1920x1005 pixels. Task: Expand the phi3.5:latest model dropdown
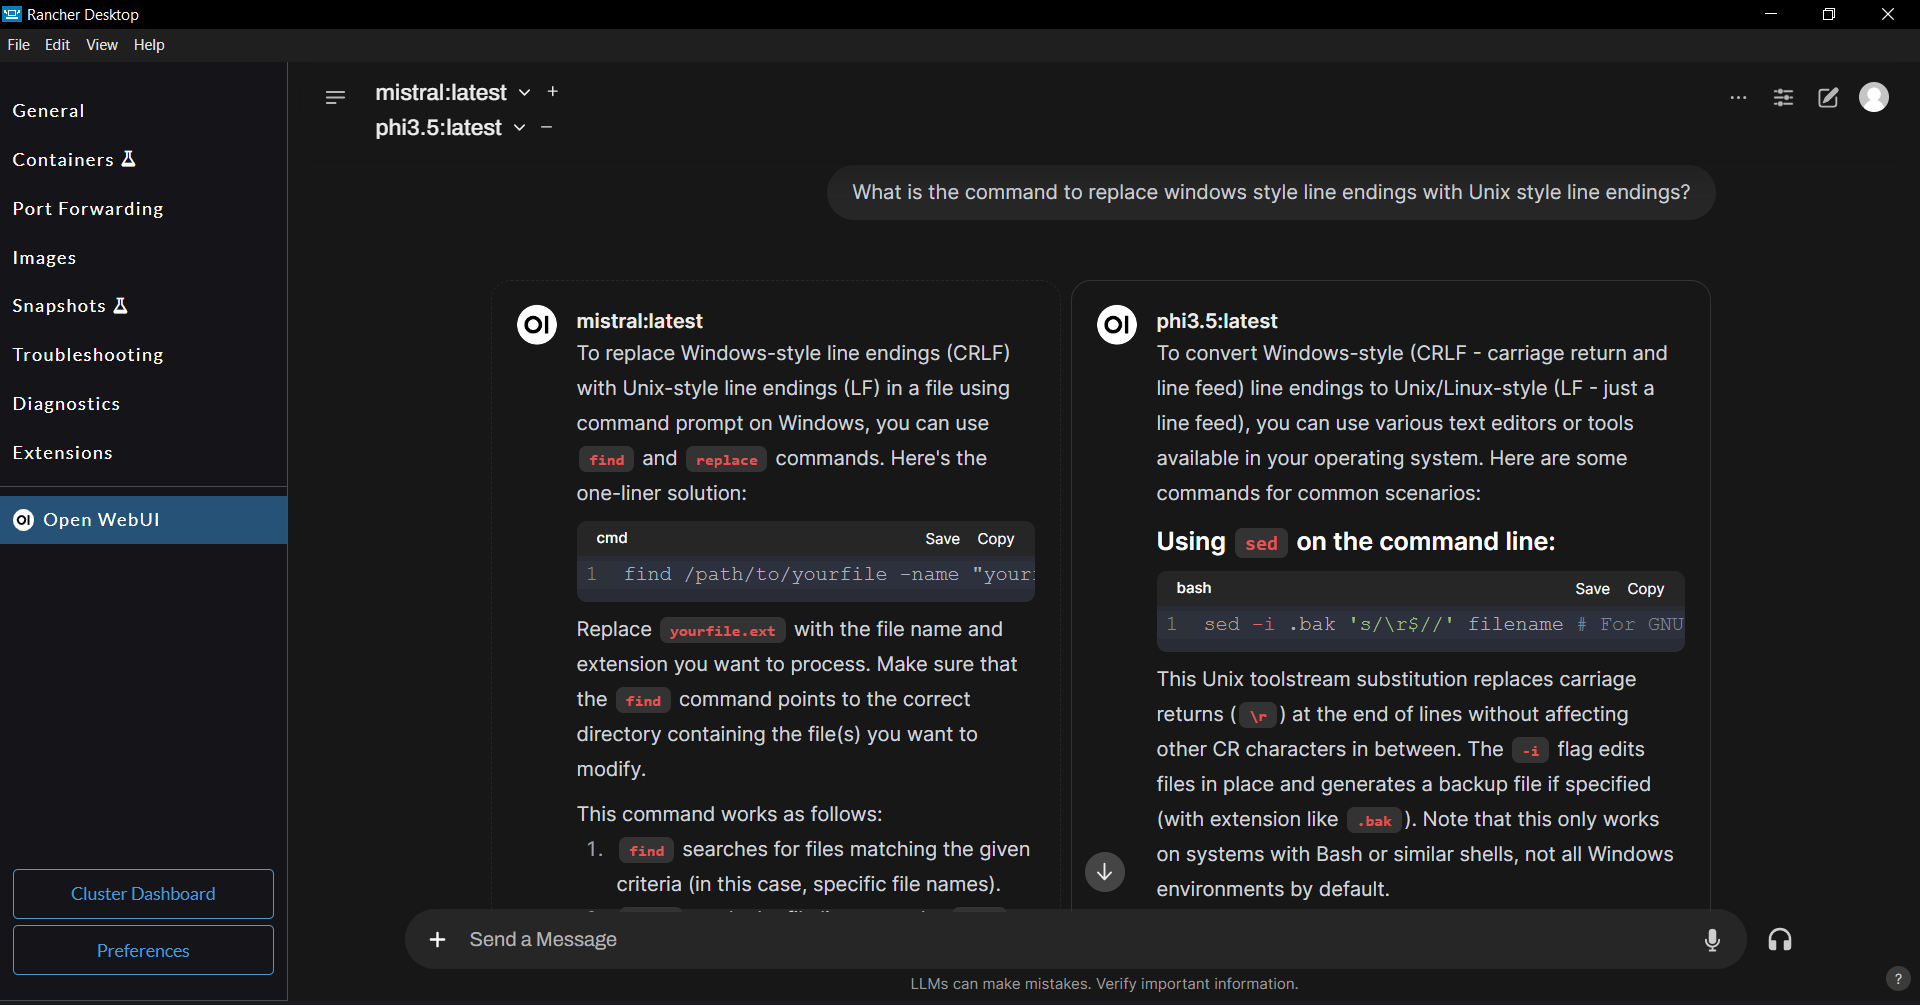[x=519, y=128]
